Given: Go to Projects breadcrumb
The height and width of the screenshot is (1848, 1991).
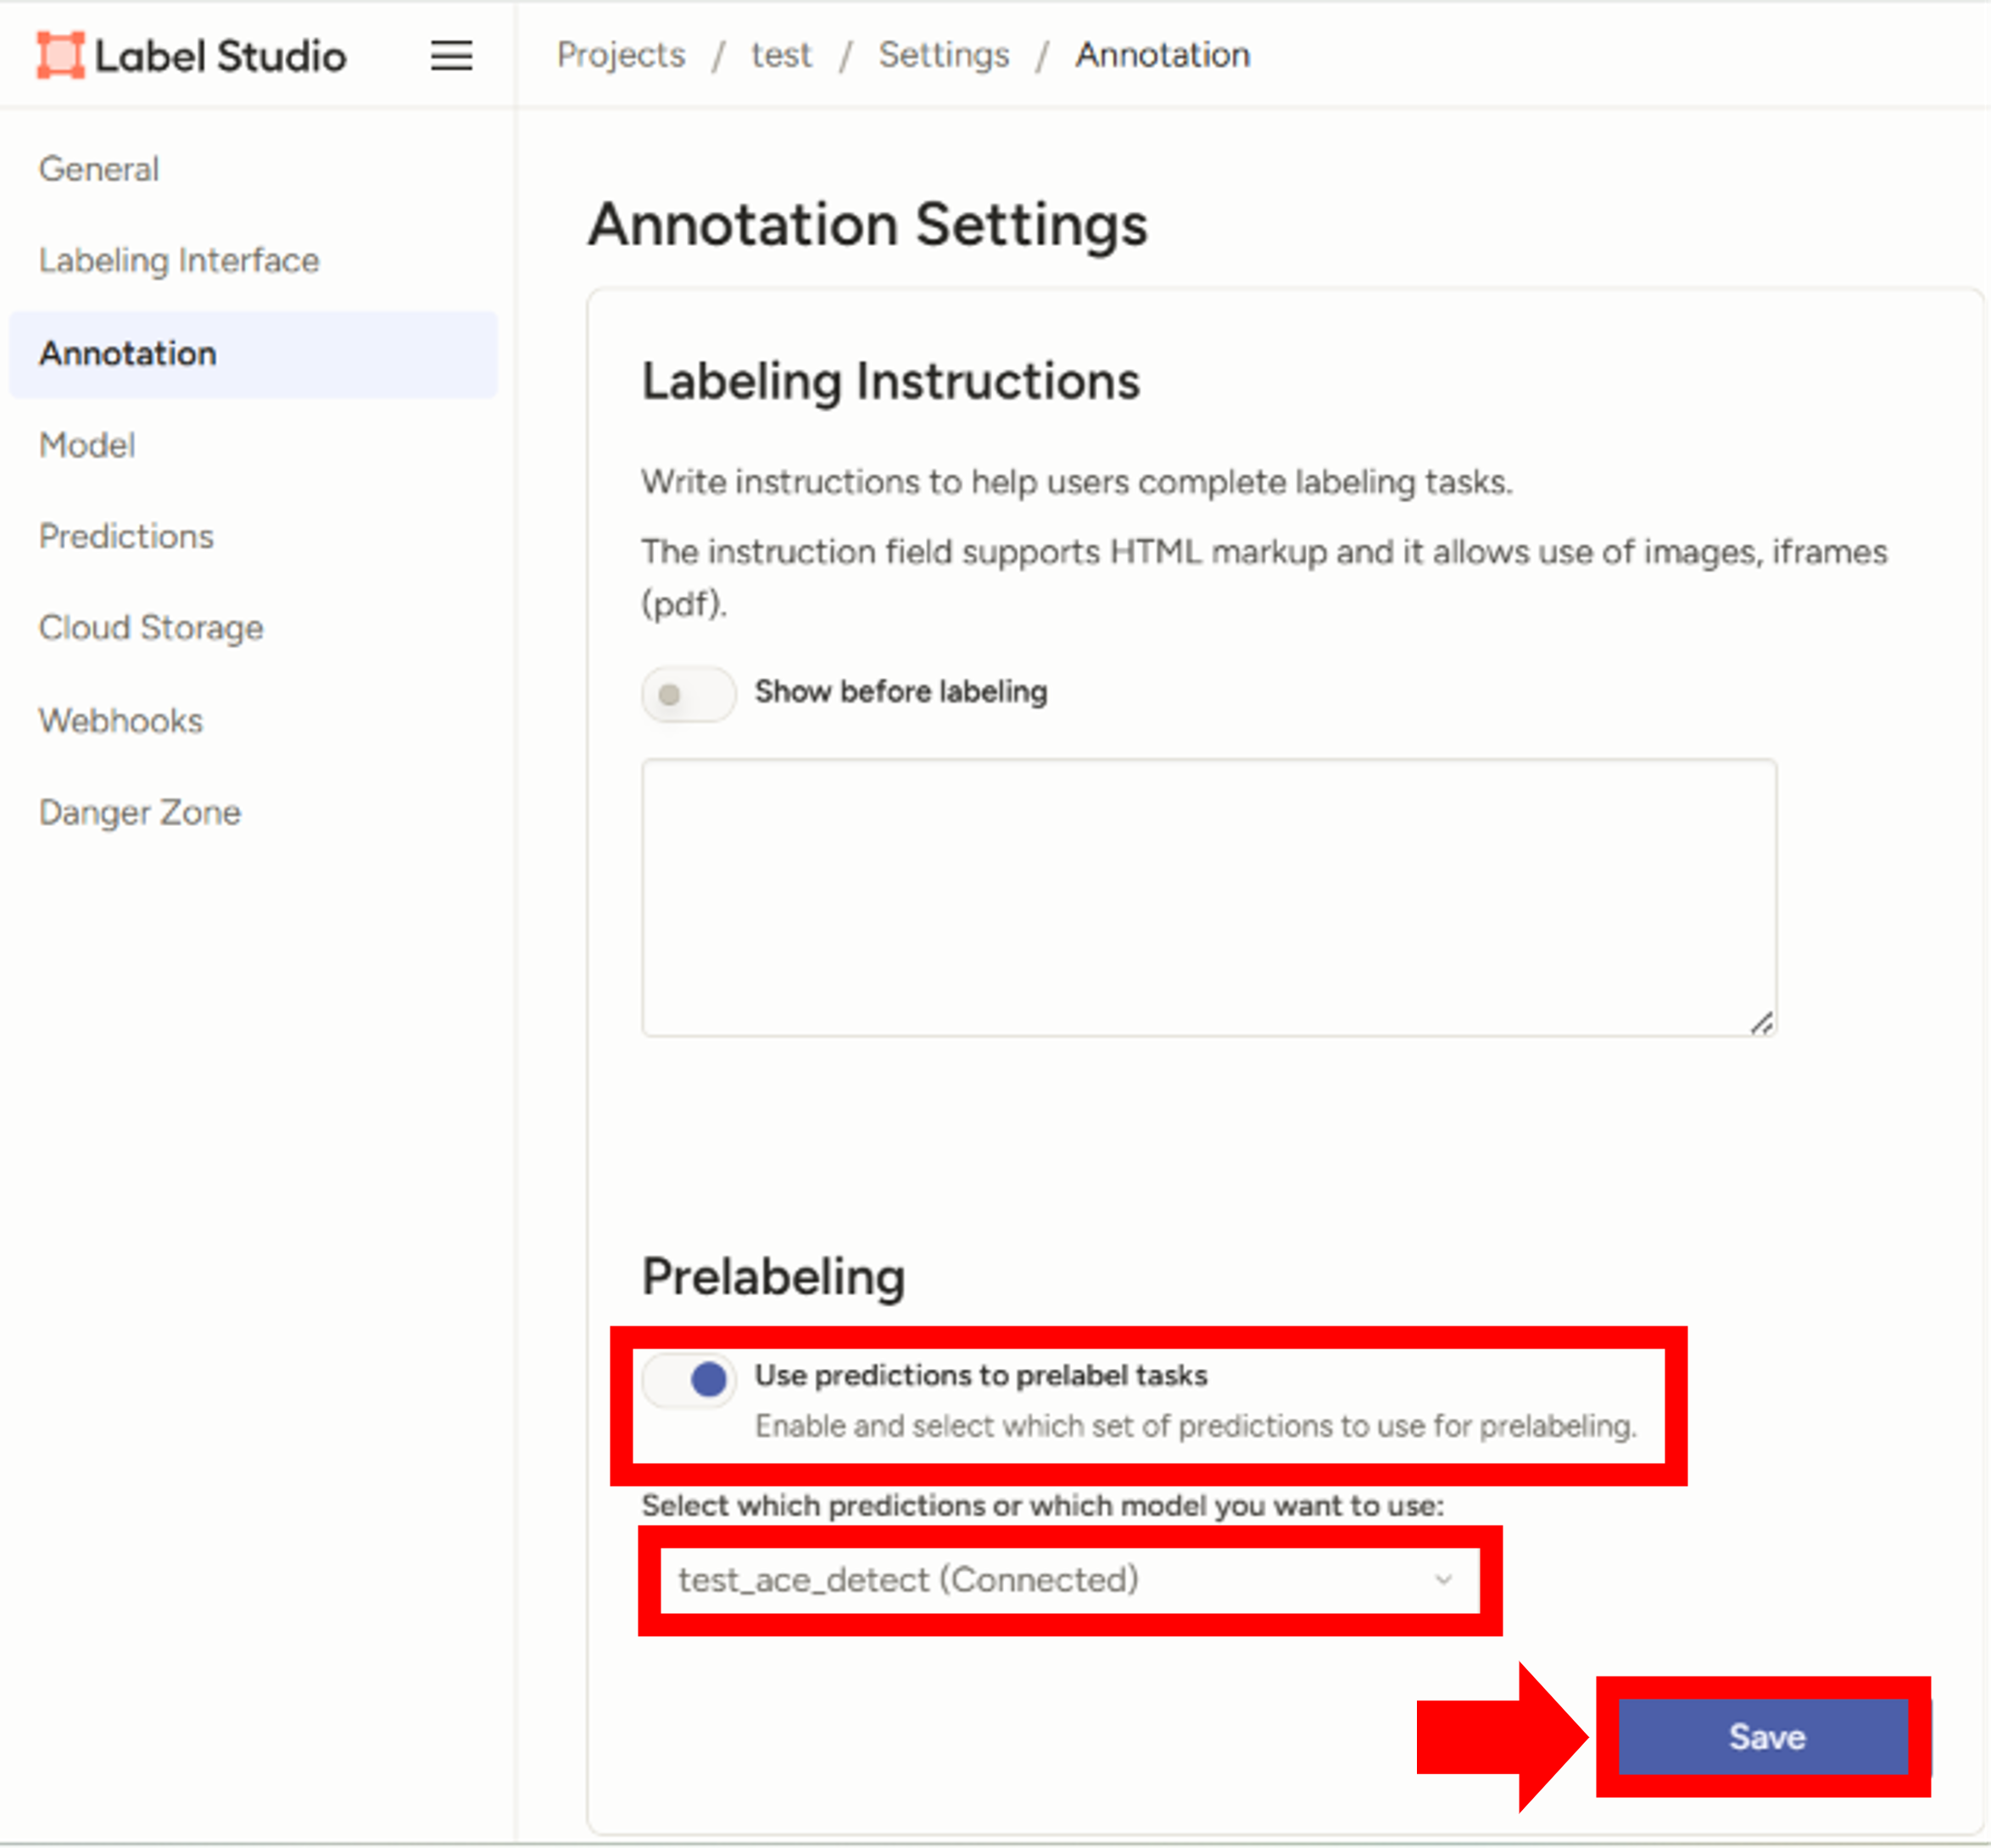Looking at the screenshot, I should 621,54.
